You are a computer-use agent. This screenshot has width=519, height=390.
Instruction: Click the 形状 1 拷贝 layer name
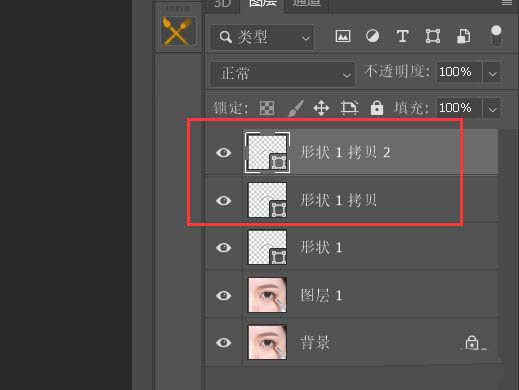[x=338, y=200]
